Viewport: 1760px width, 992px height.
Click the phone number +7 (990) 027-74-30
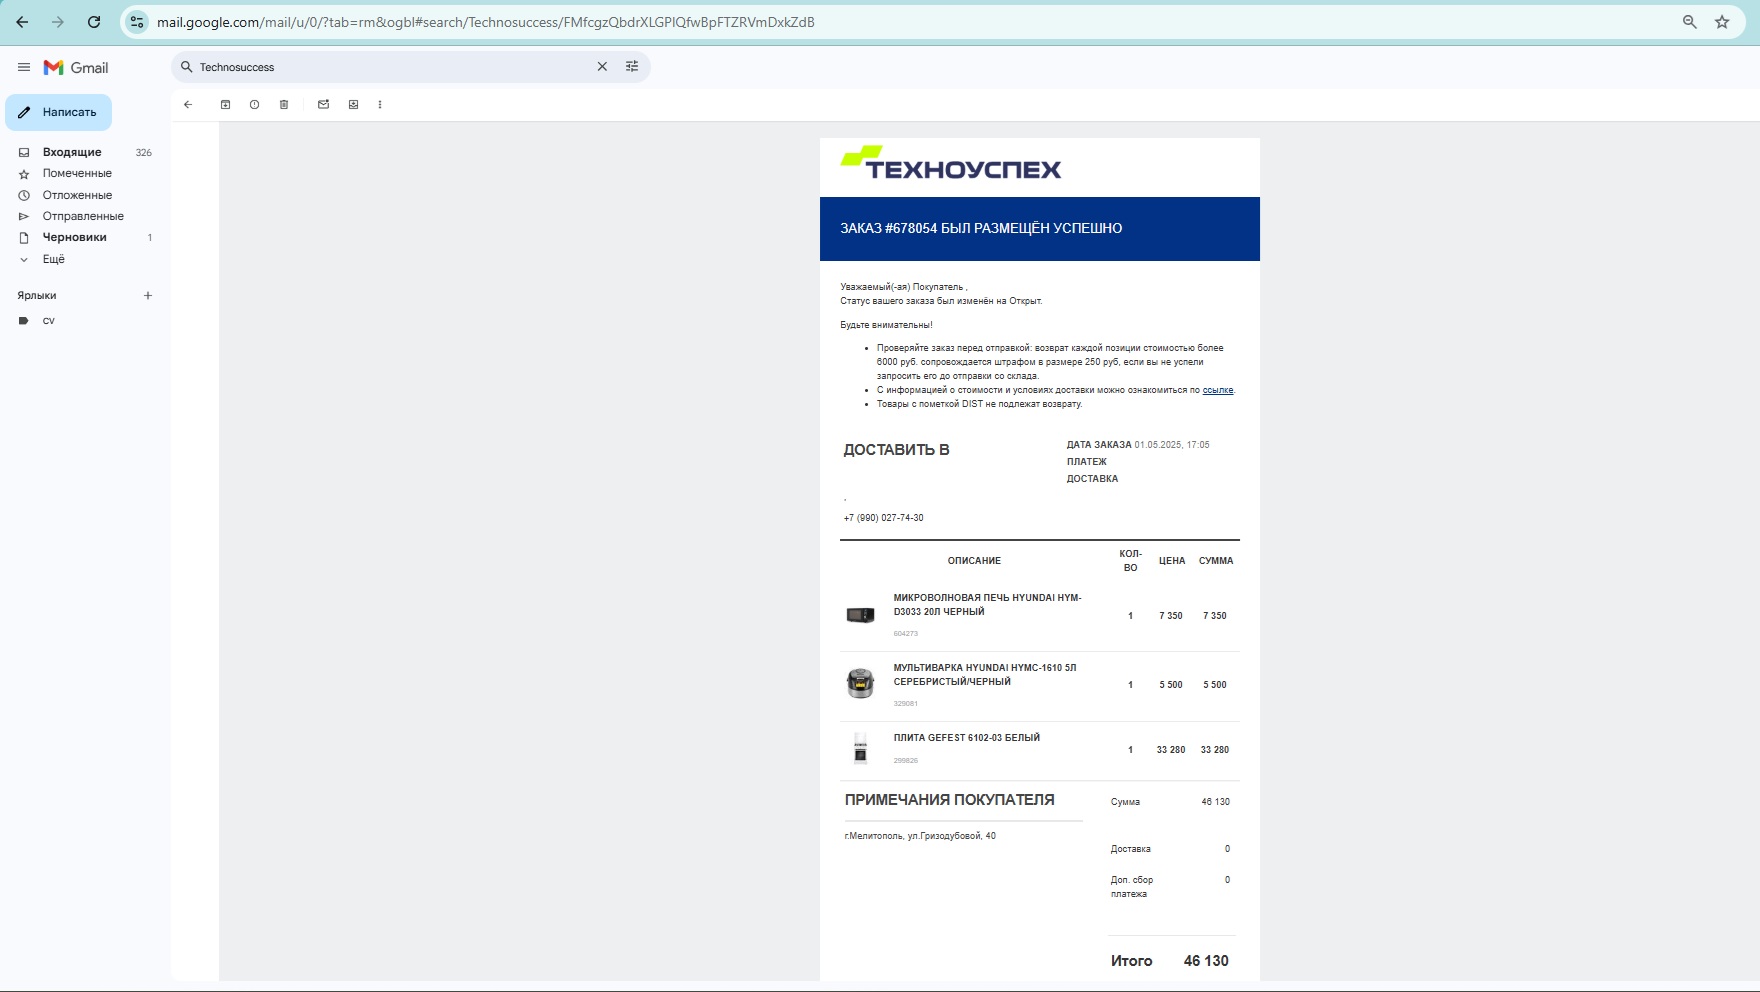pos(883,518)
